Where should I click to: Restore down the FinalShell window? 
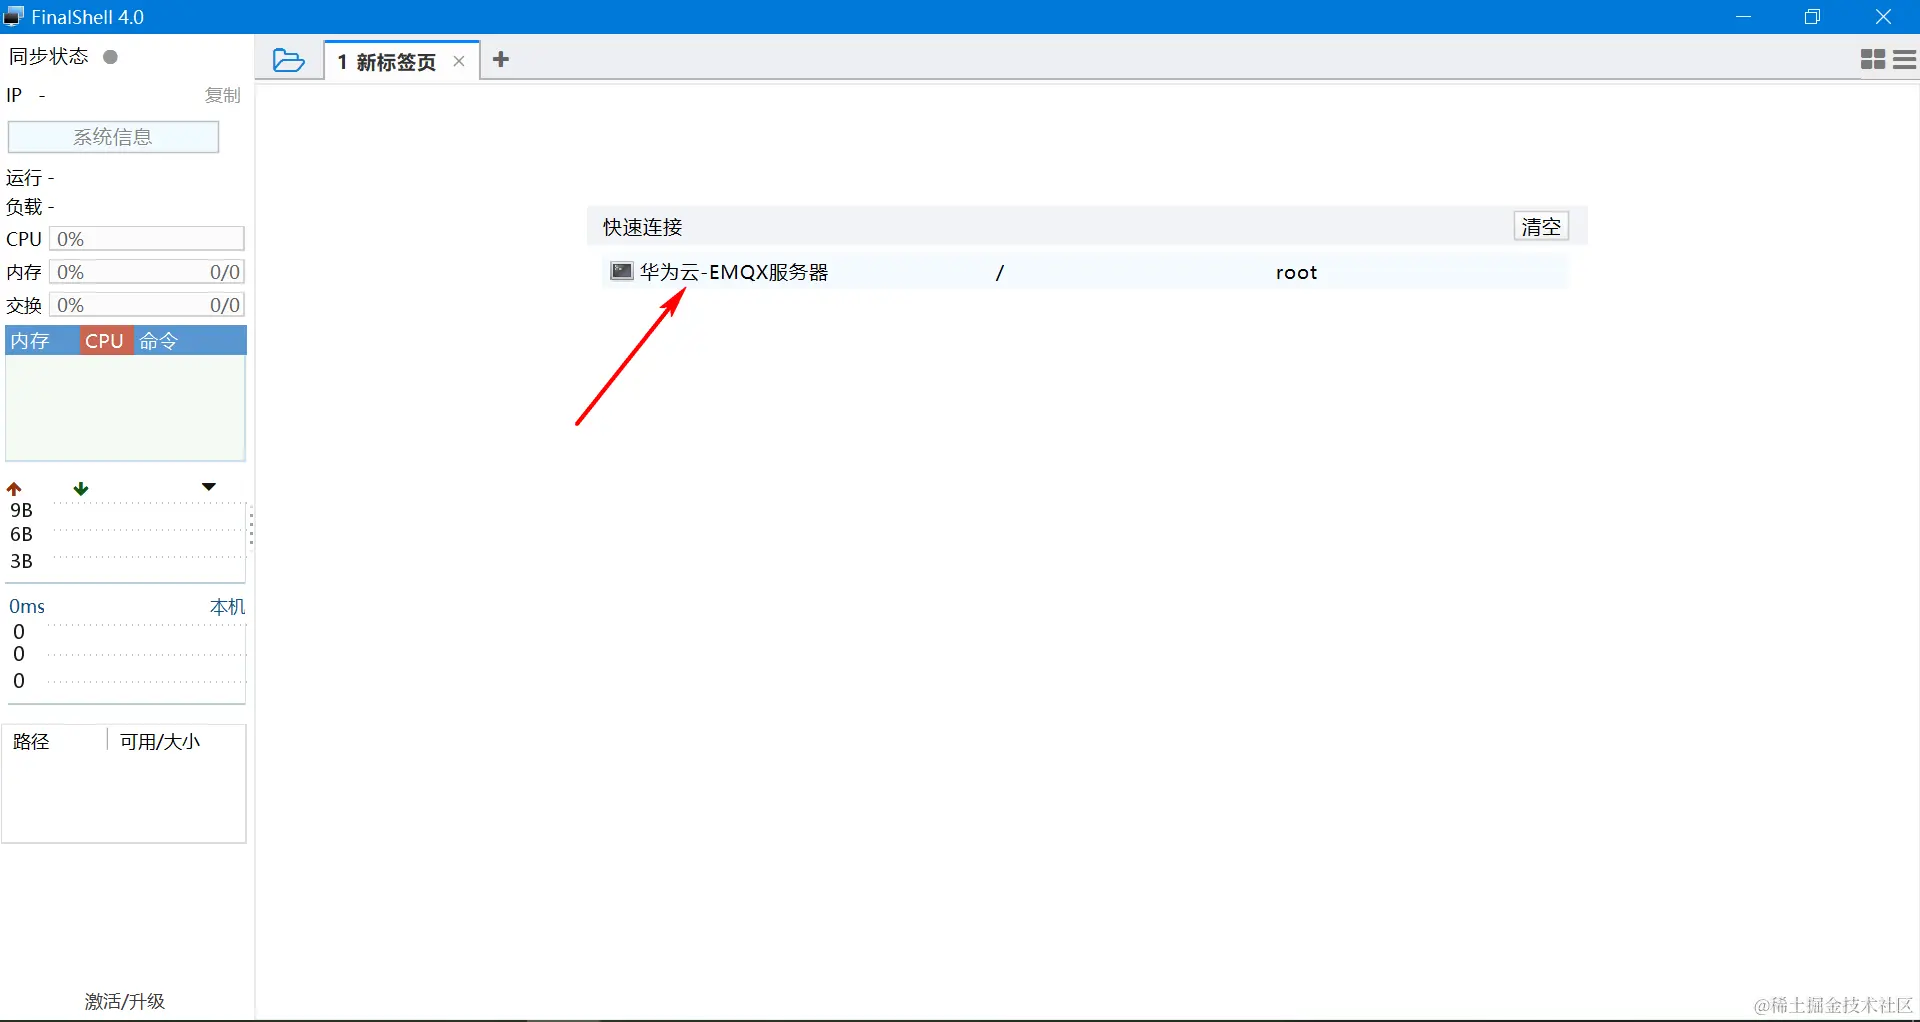(x=1813, y=17)
